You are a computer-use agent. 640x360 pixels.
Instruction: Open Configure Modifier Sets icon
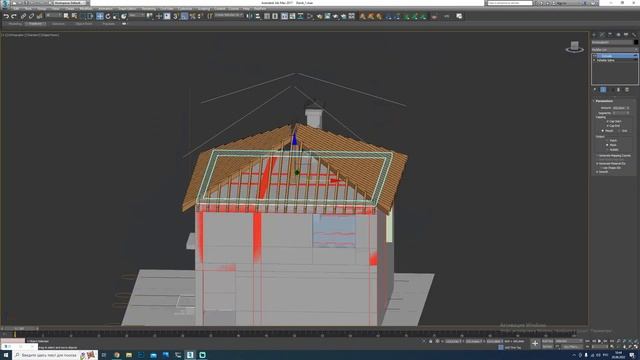point(627,90)
